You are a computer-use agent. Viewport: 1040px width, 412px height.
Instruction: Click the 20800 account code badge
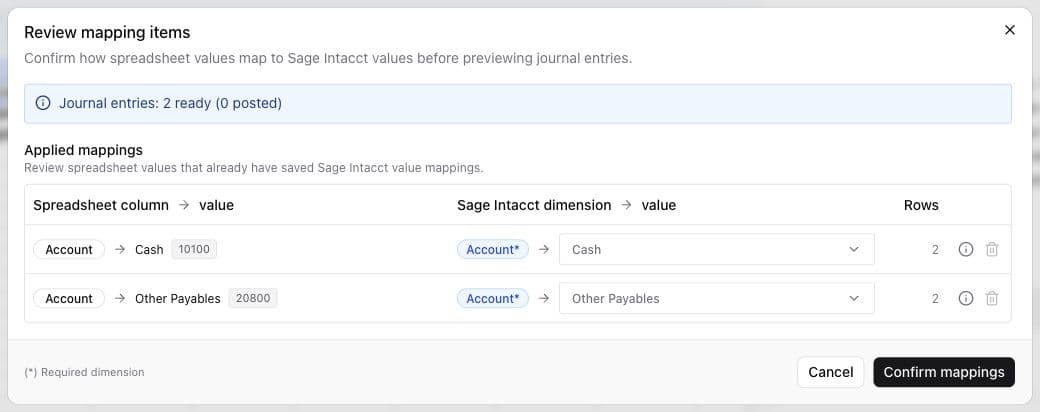click(253, 299)
